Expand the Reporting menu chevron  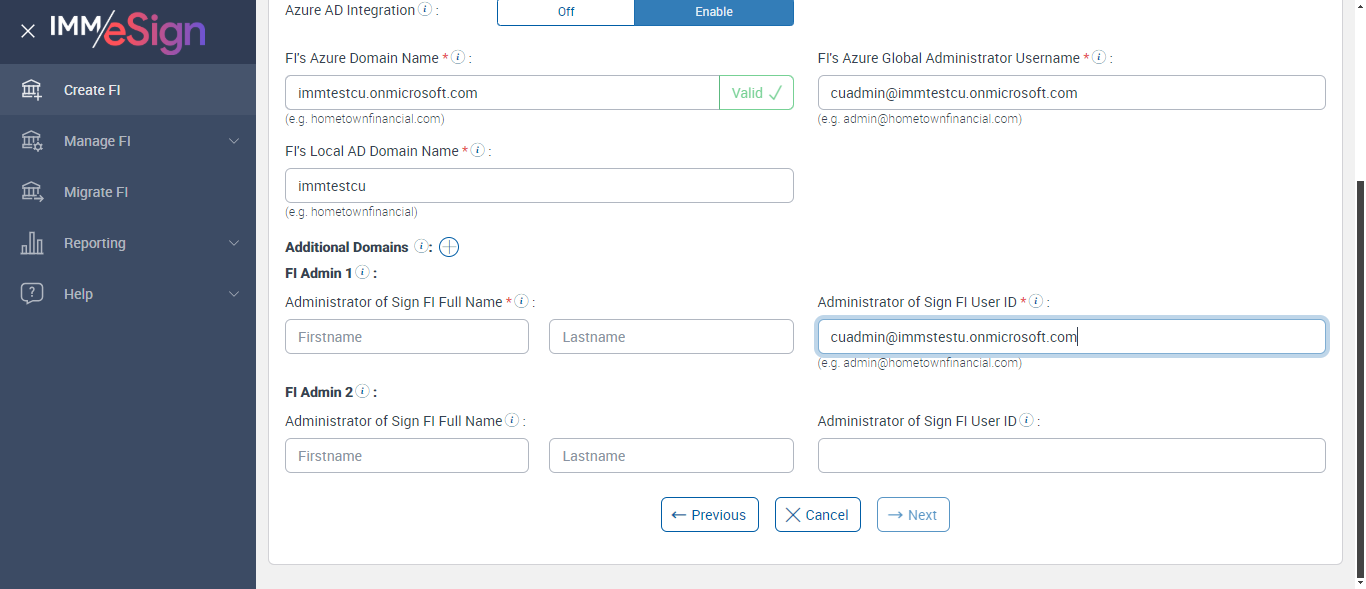pos(234,243)
